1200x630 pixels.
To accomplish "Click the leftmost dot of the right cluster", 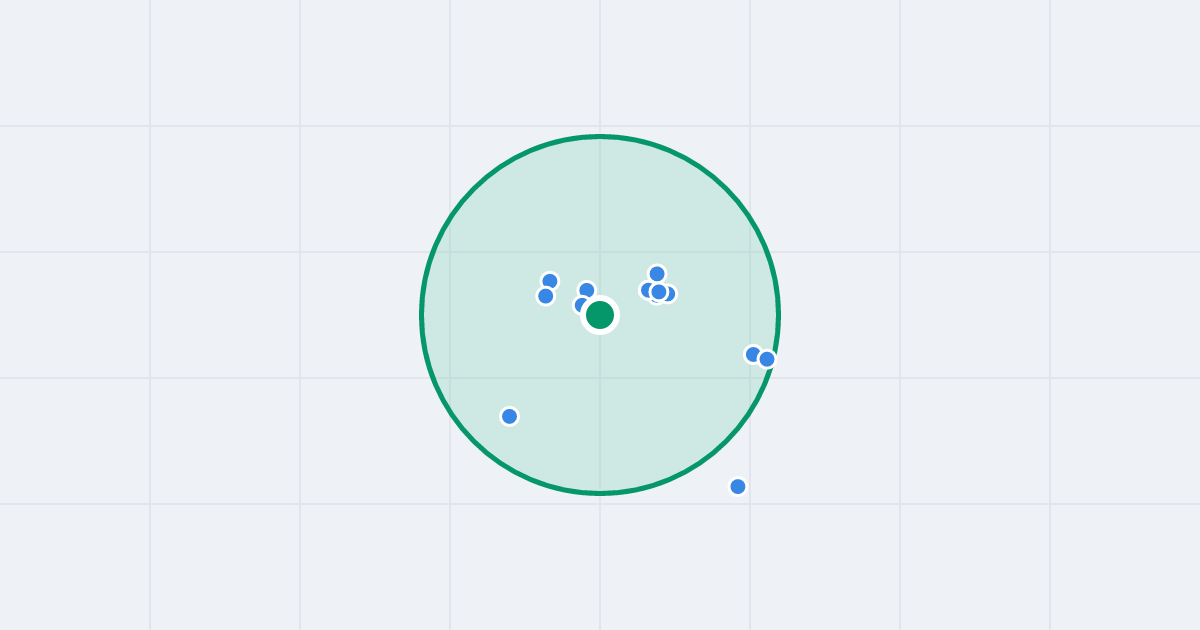I will (646, 290).
